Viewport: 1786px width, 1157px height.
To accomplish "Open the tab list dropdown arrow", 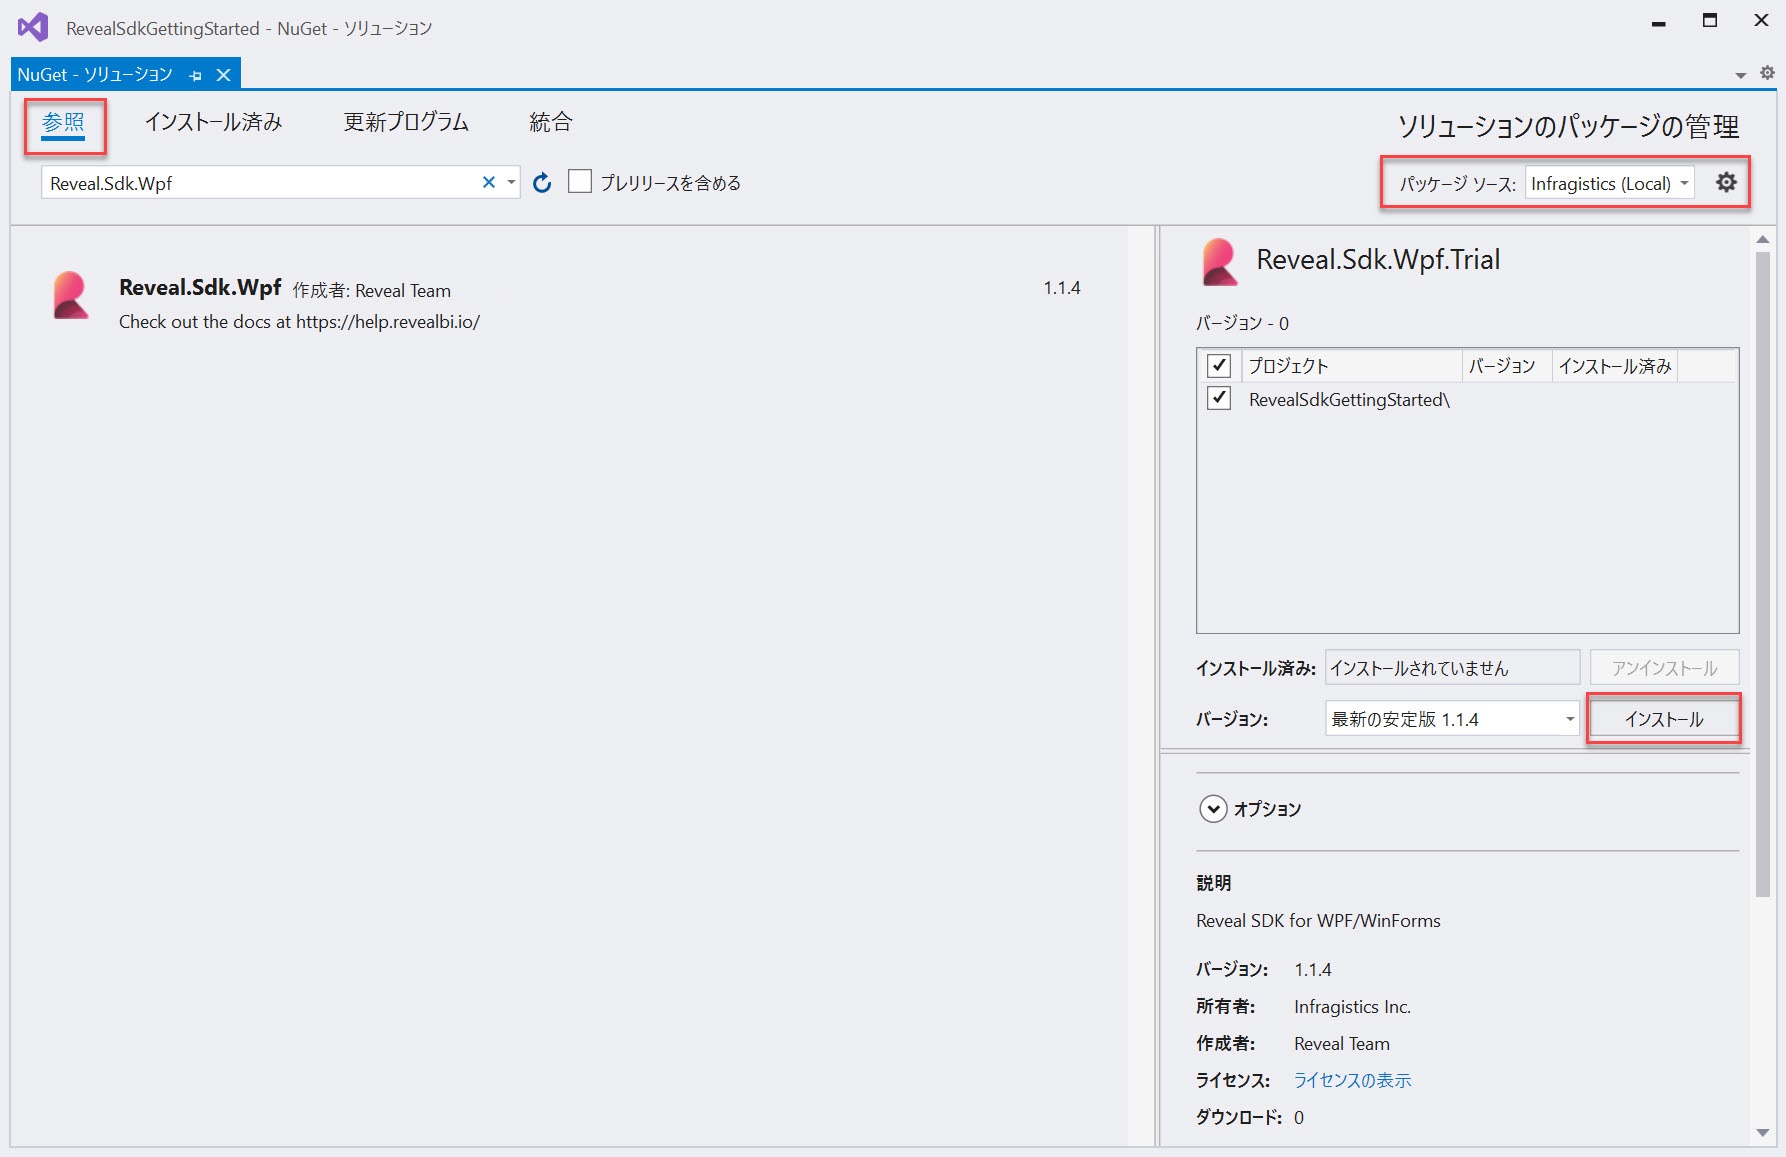I will [x=1741, y=75].
